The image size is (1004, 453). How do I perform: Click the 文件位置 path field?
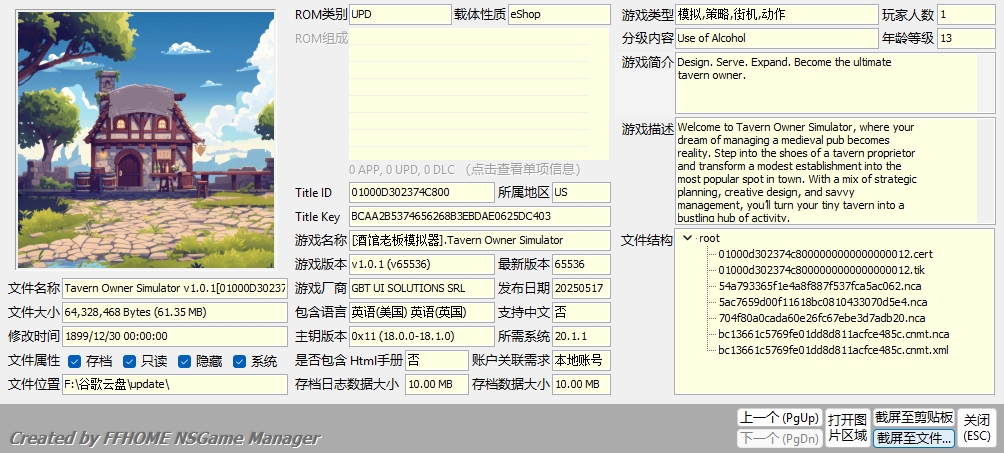(x=175, y=384)
